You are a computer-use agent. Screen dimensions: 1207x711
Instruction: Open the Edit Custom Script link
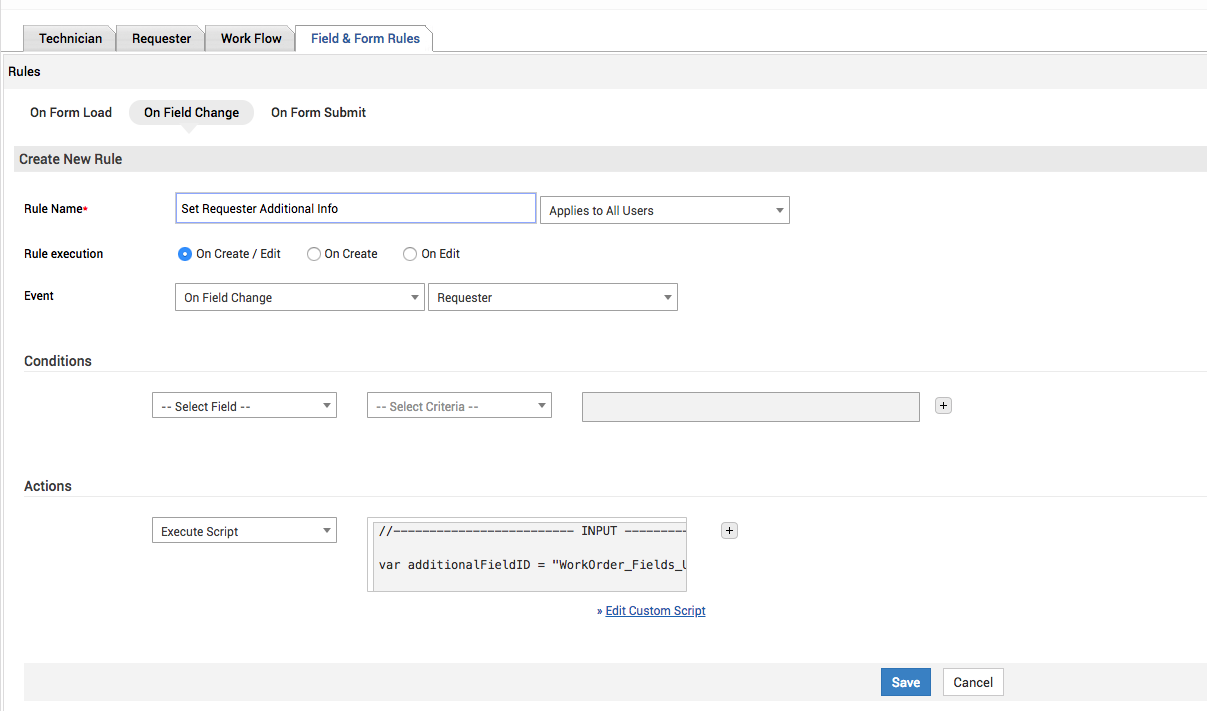point(655,611)
